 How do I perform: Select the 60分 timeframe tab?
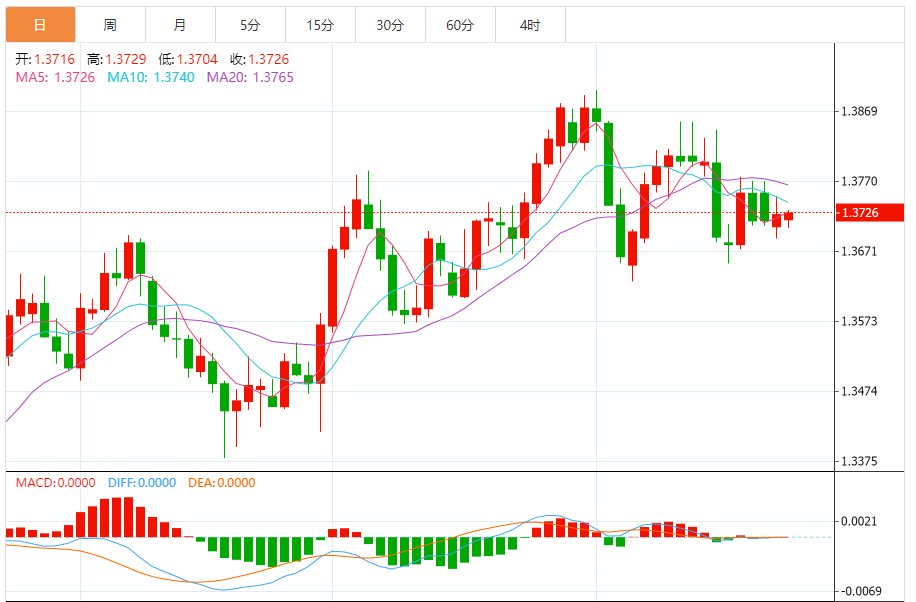click(x=461, y=25)
